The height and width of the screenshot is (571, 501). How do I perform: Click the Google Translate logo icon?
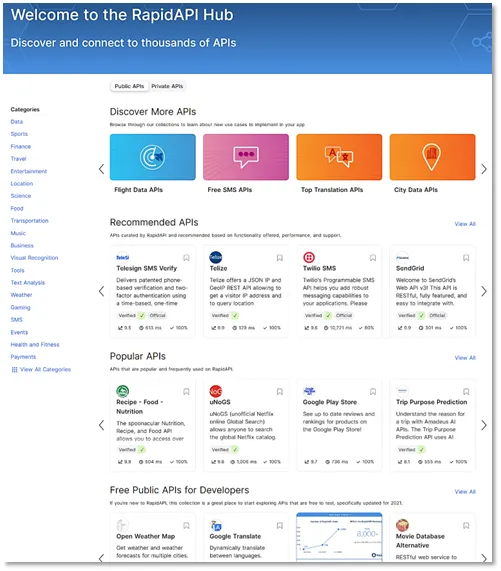pyautogui.click(x=216, y=525)
